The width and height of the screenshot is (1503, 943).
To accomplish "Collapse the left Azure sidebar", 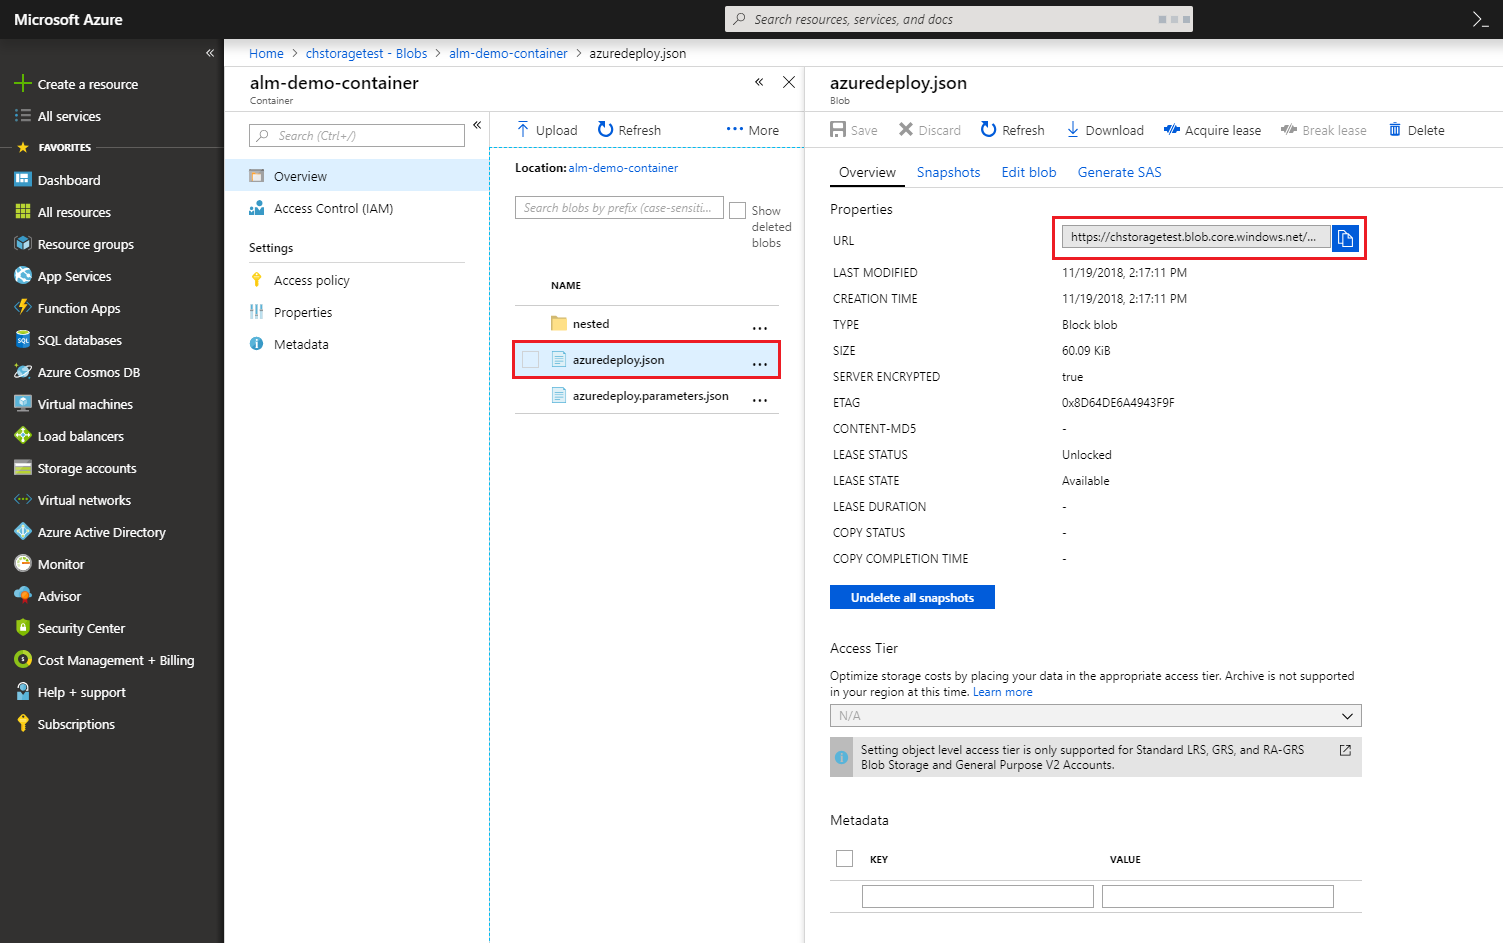I will coord(210,53).
